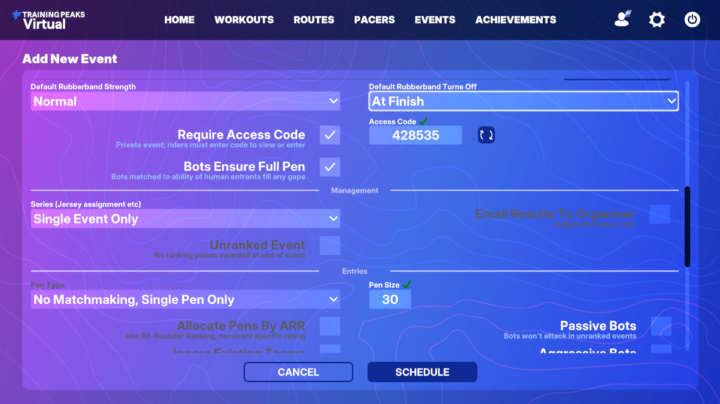Click the power exit icon
This screenshot has height=404, width=720.
(692, 19)
